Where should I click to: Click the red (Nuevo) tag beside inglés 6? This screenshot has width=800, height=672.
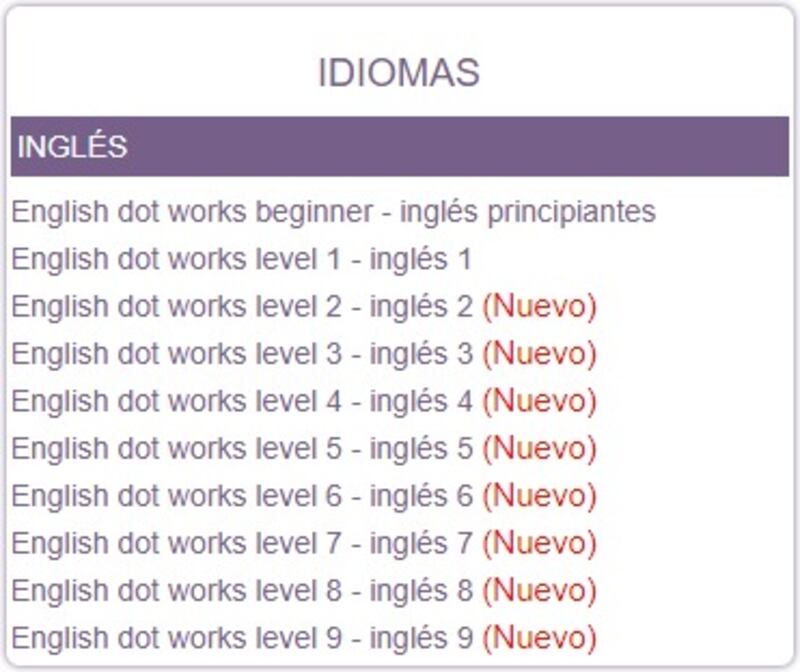coord(539,496)
